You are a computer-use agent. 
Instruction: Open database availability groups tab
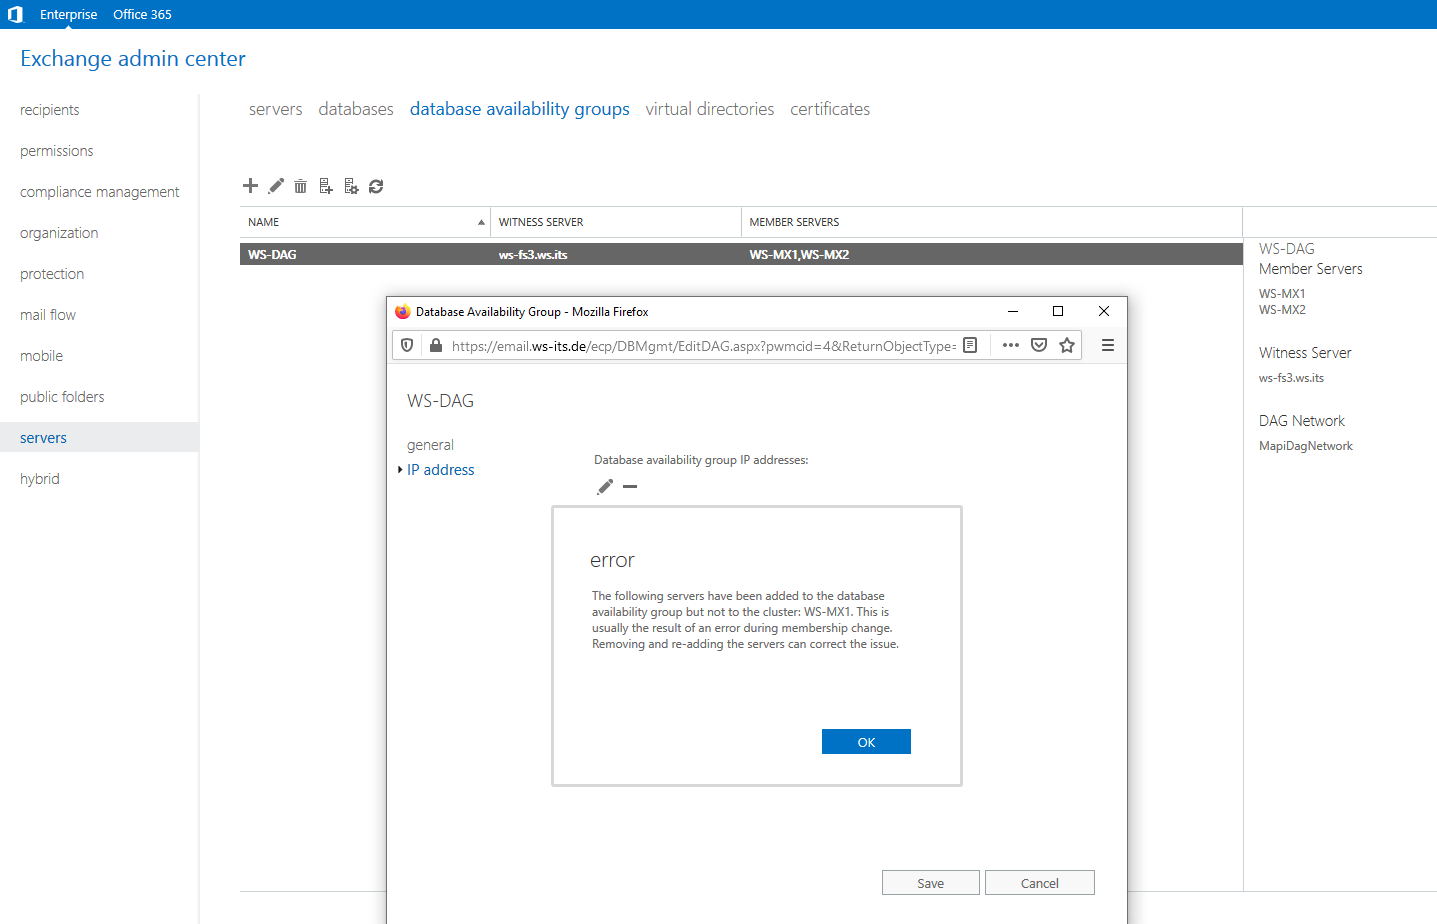pyautogui.click(x=520, y=109)
